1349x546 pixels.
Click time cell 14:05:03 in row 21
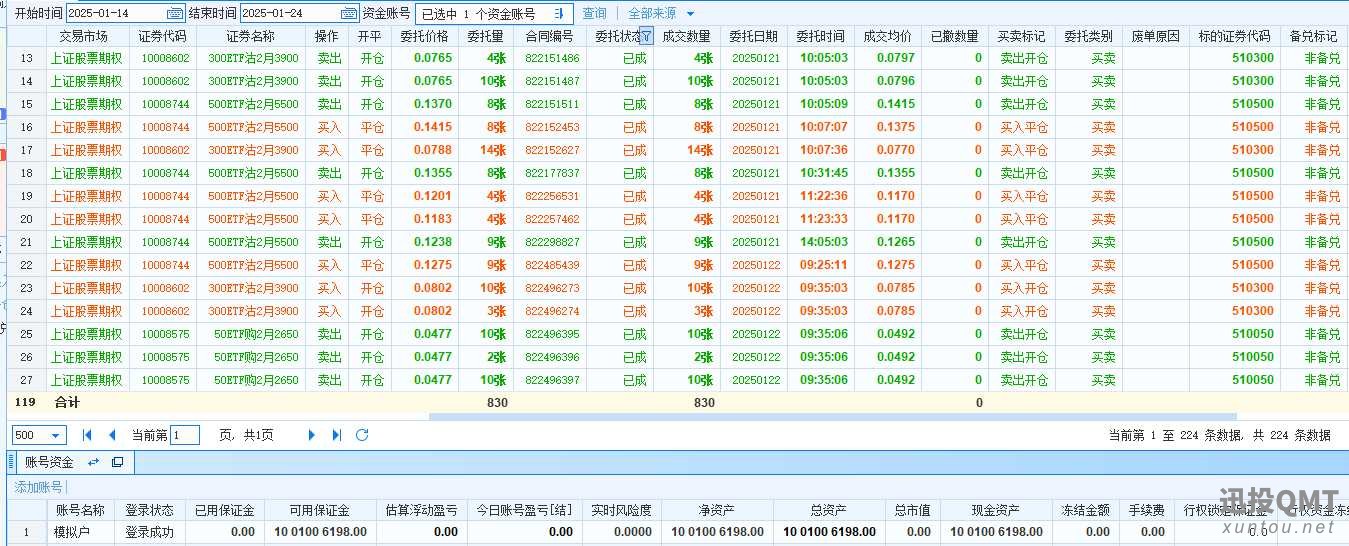tap(824, 242)
